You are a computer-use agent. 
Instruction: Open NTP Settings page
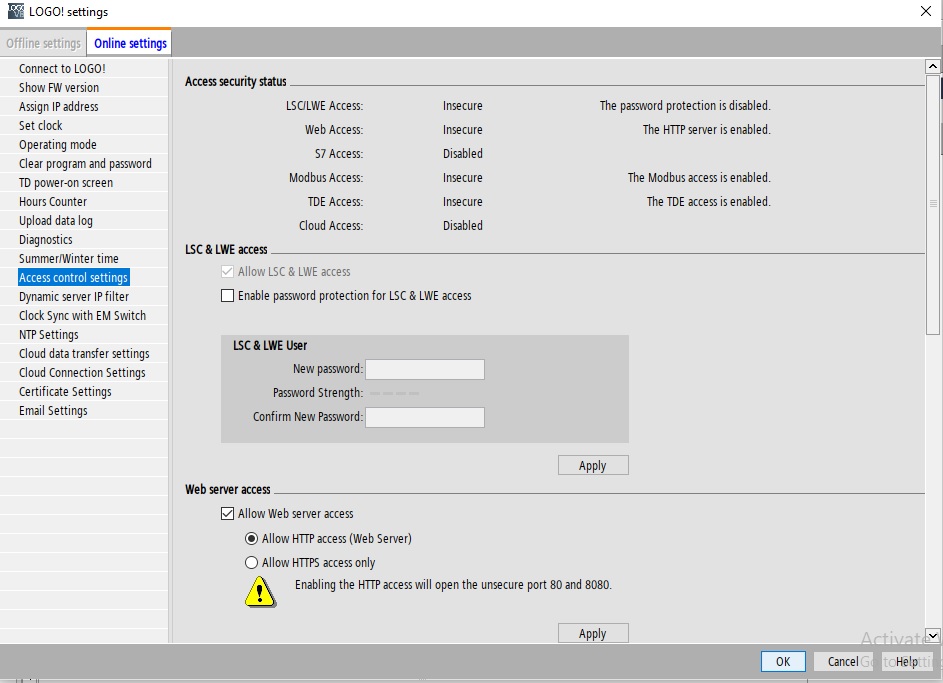click(49, 335)
